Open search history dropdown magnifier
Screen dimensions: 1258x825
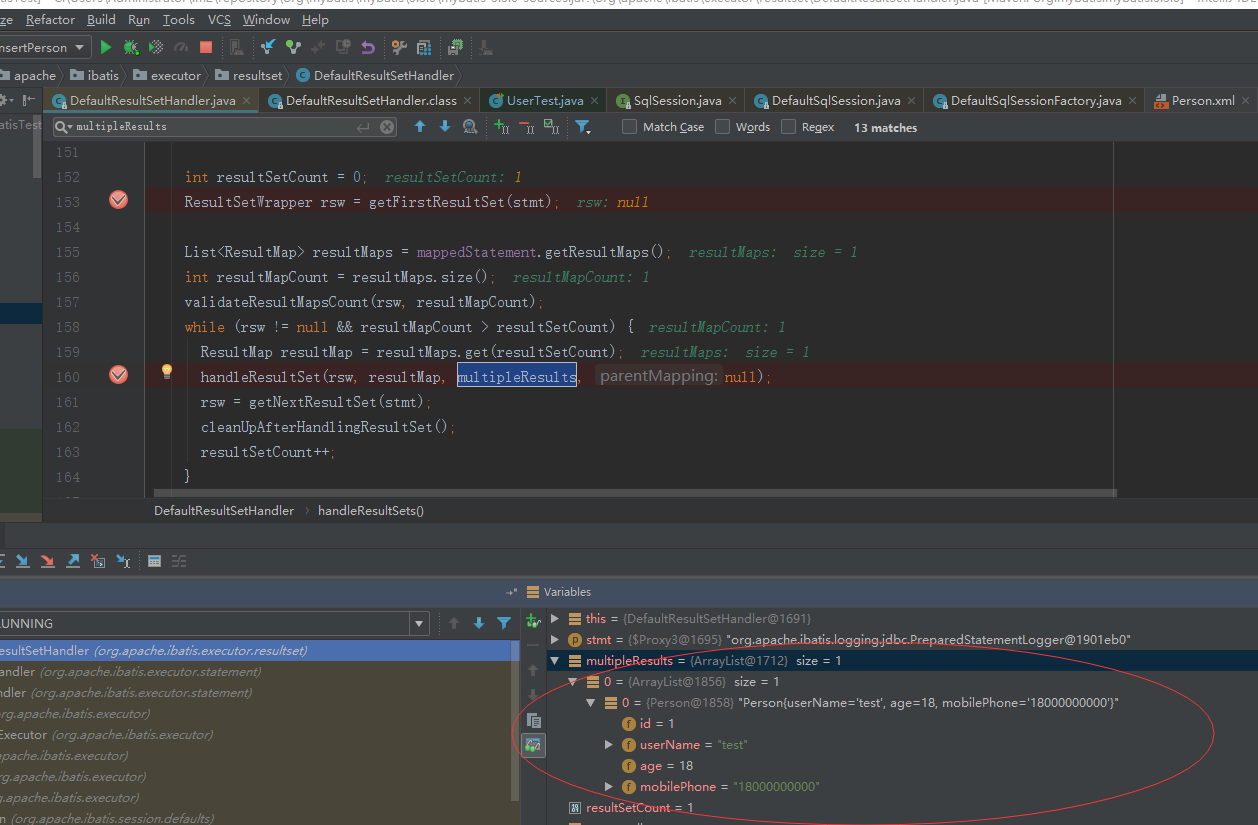coord(63,127)
